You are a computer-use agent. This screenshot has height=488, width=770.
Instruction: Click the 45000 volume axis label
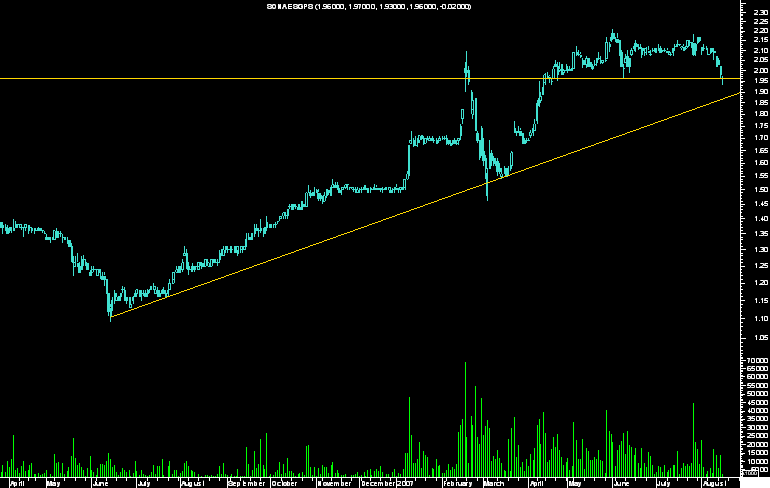pyautogui.click(x=758, y=402)
